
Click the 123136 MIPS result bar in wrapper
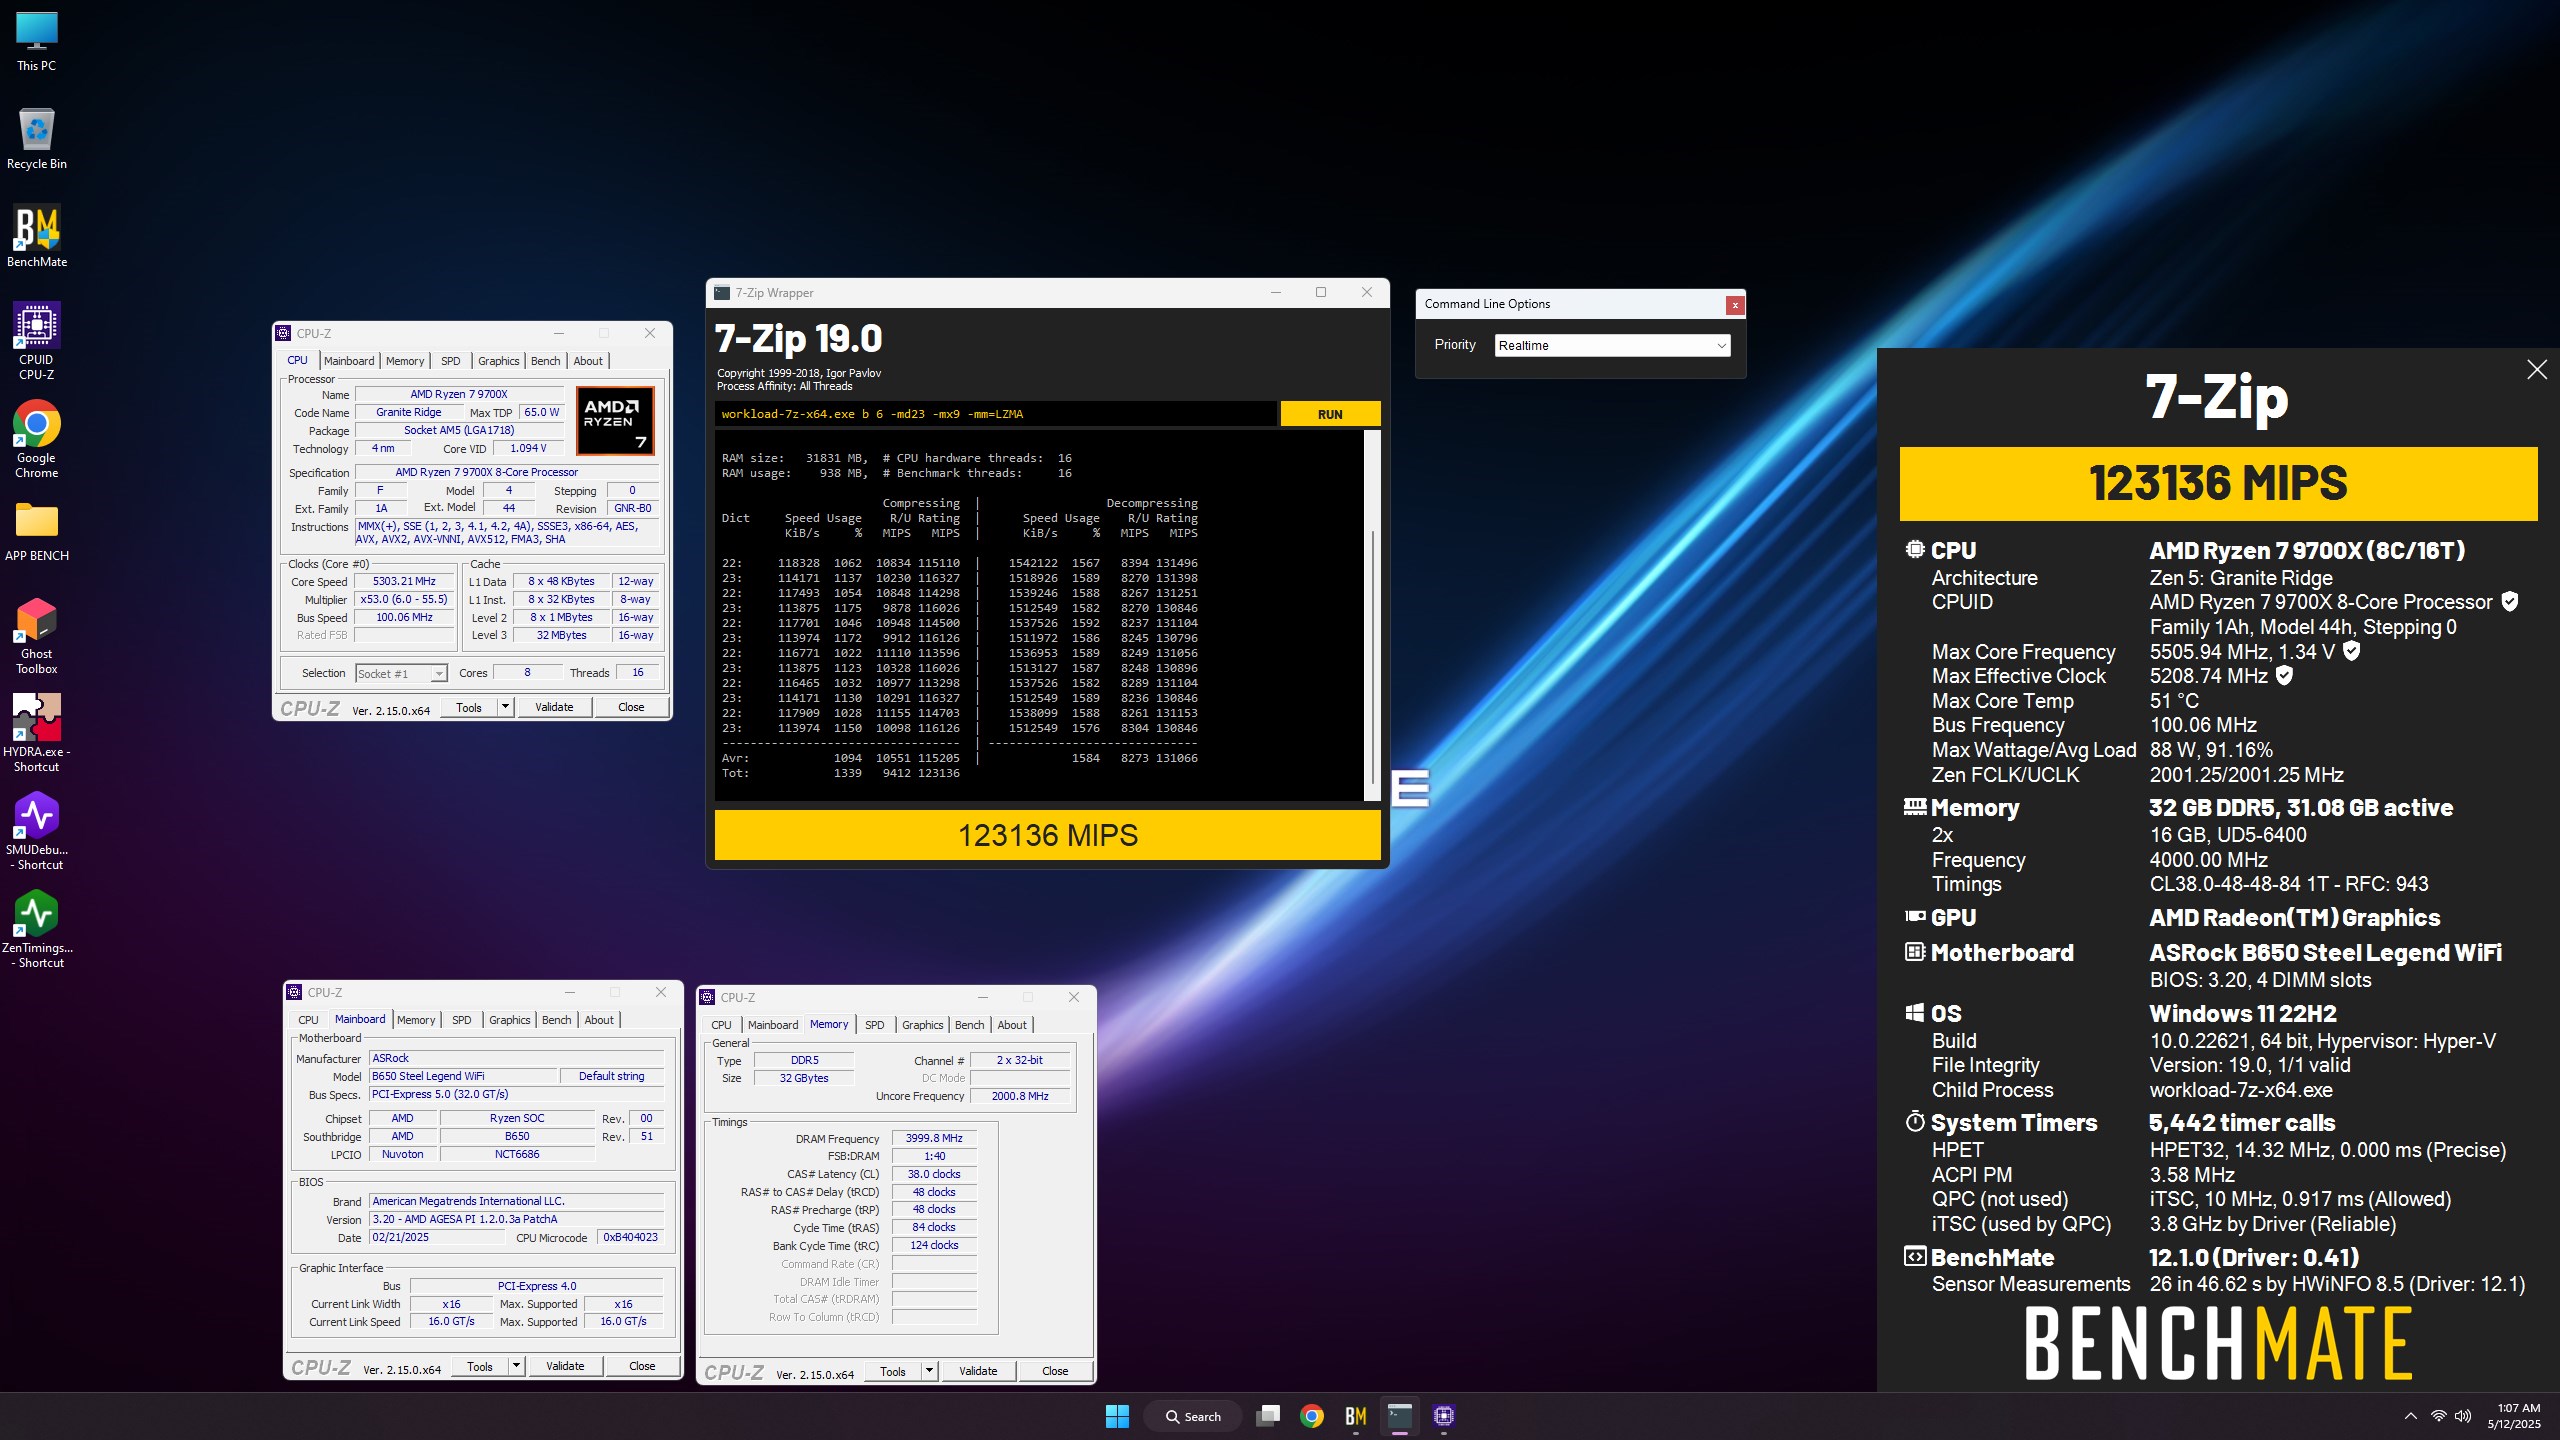[1047, 835]
